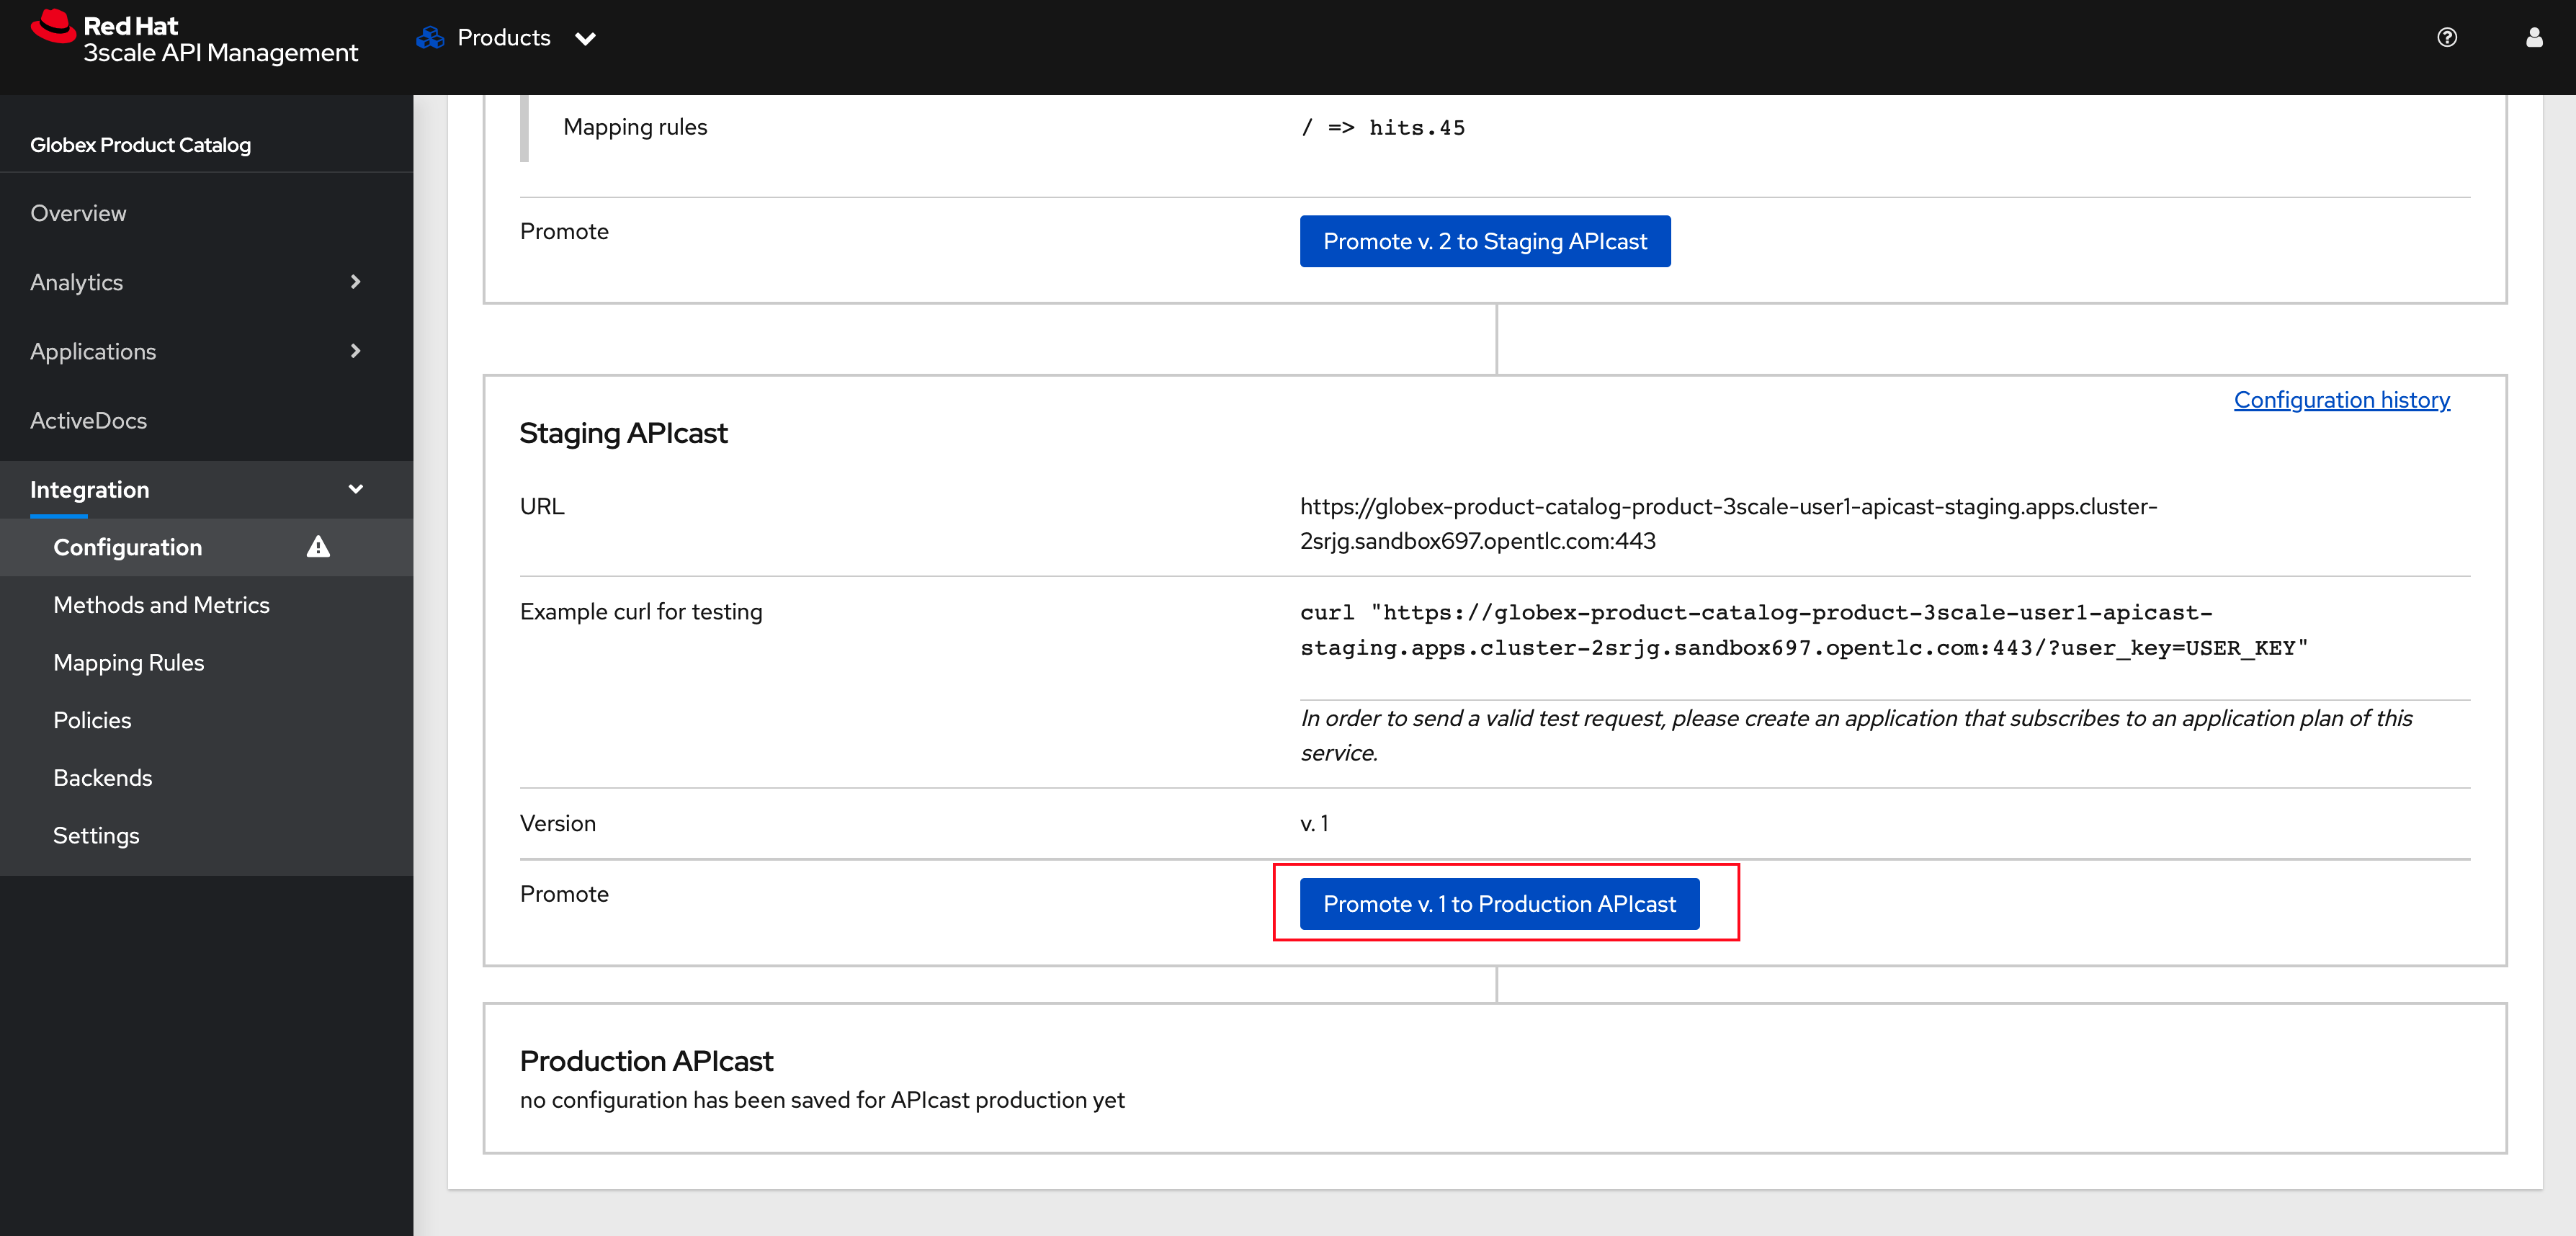Click the Products cubes icon

[x=430, y=38]
